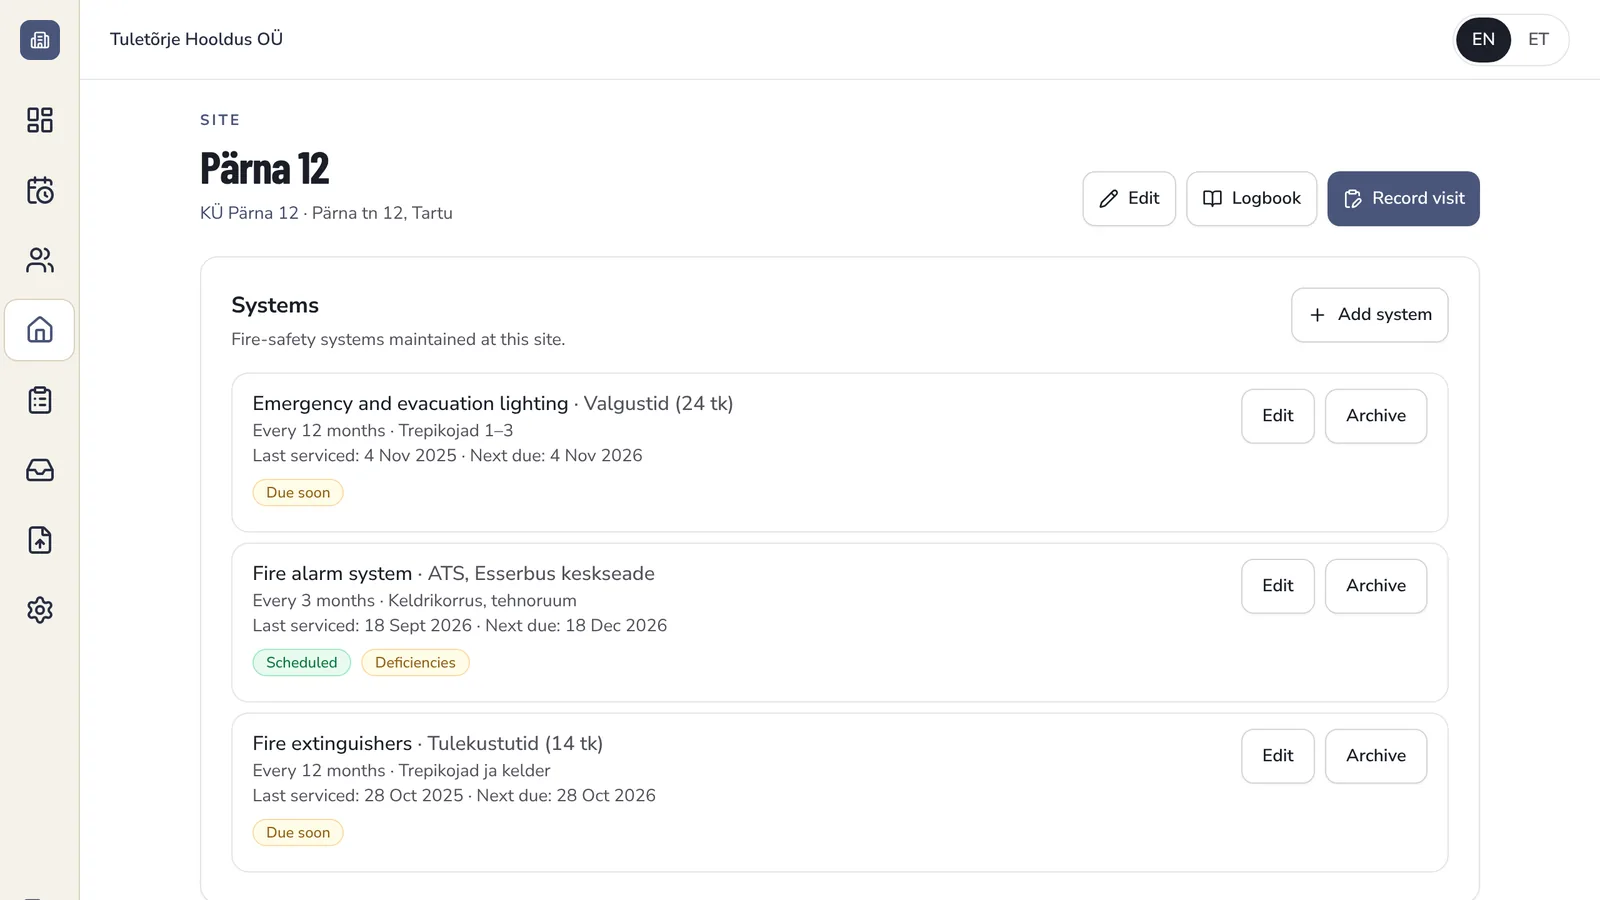Open the settings gear icon in sidebar
This screenshot has height=900, width=1600.
40,610
